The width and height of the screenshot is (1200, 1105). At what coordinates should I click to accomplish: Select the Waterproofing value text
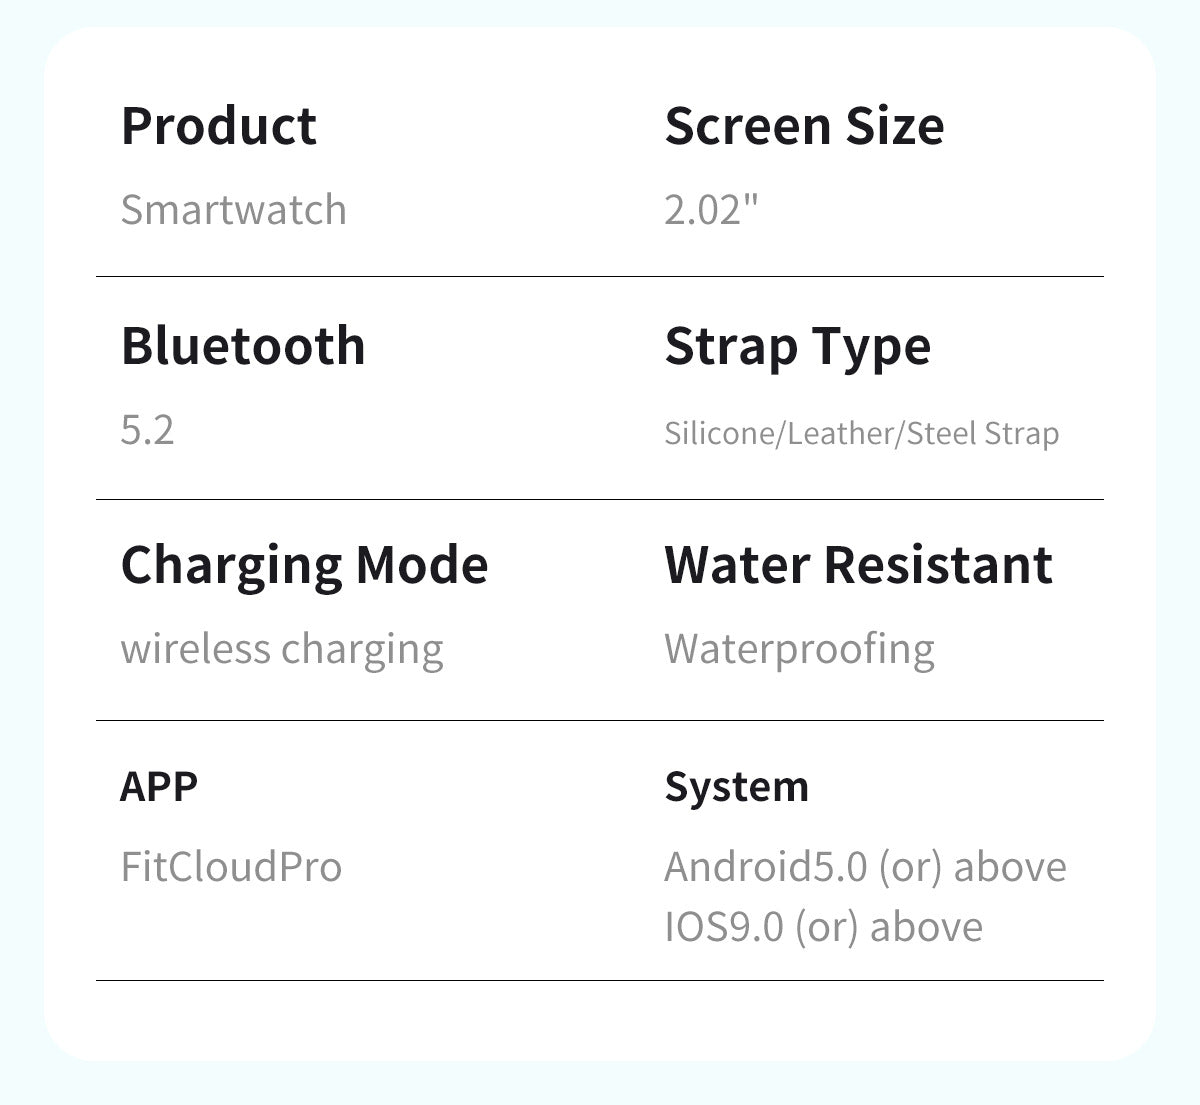point(799,649)
